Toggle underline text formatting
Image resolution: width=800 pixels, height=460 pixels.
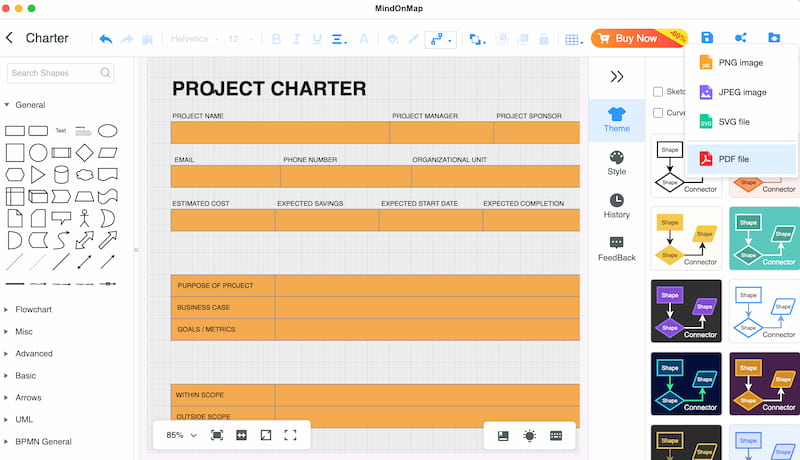(317, 39)
